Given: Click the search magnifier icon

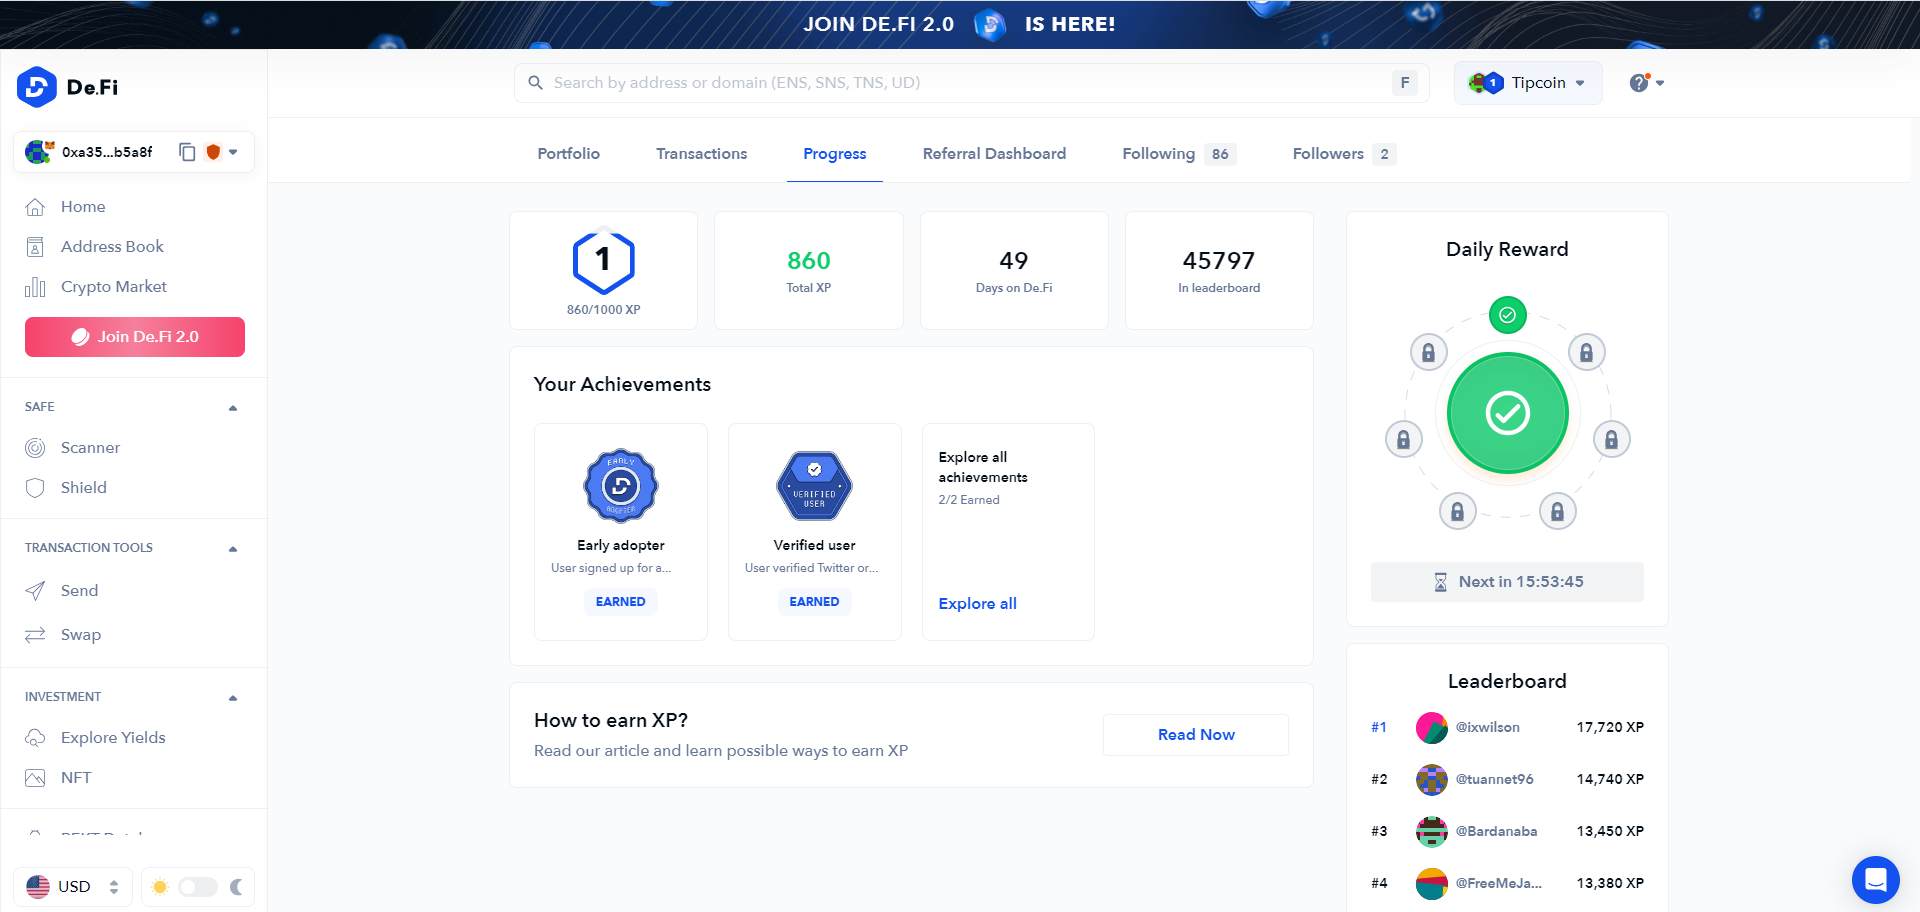Looking at the screenshot, I should 536,83.
